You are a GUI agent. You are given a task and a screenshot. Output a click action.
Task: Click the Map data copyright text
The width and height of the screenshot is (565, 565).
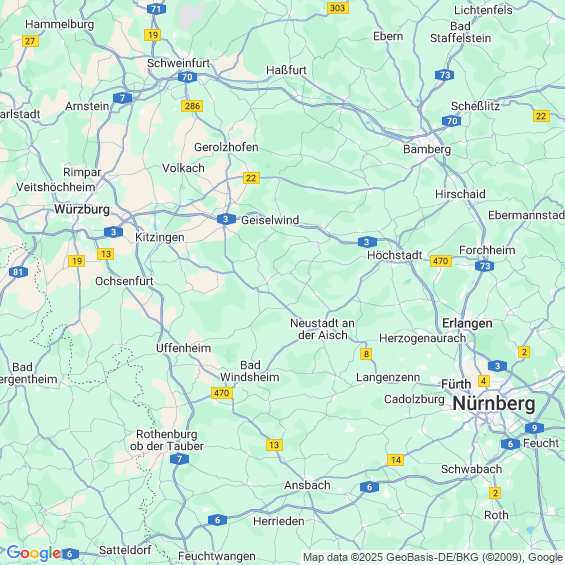[434, 557]
